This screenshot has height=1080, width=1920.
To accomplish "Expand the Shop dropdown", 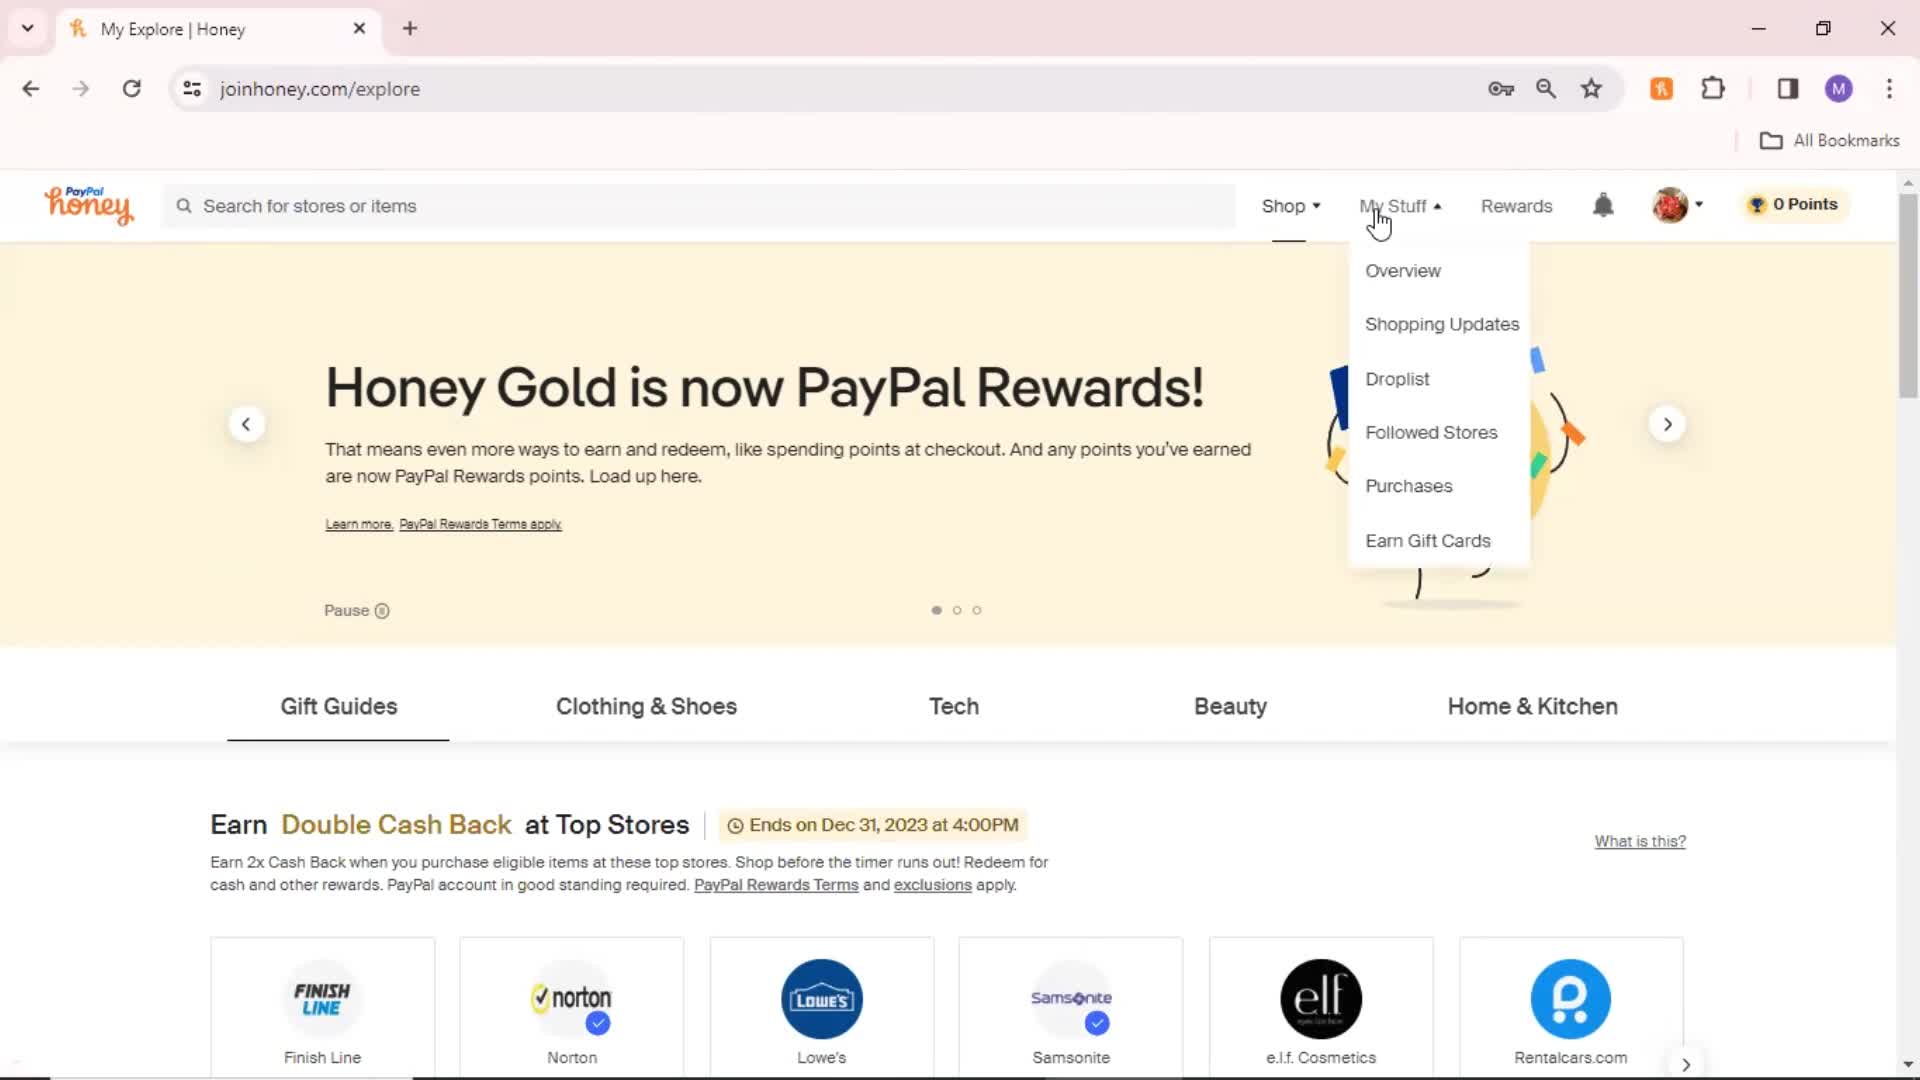I will point(1290,206).
